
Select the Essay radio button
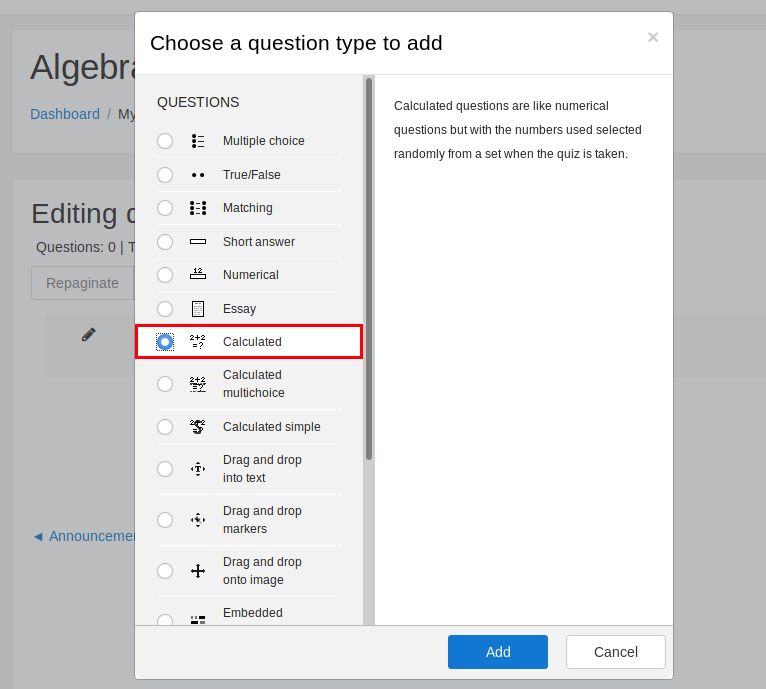pos(165,309)
